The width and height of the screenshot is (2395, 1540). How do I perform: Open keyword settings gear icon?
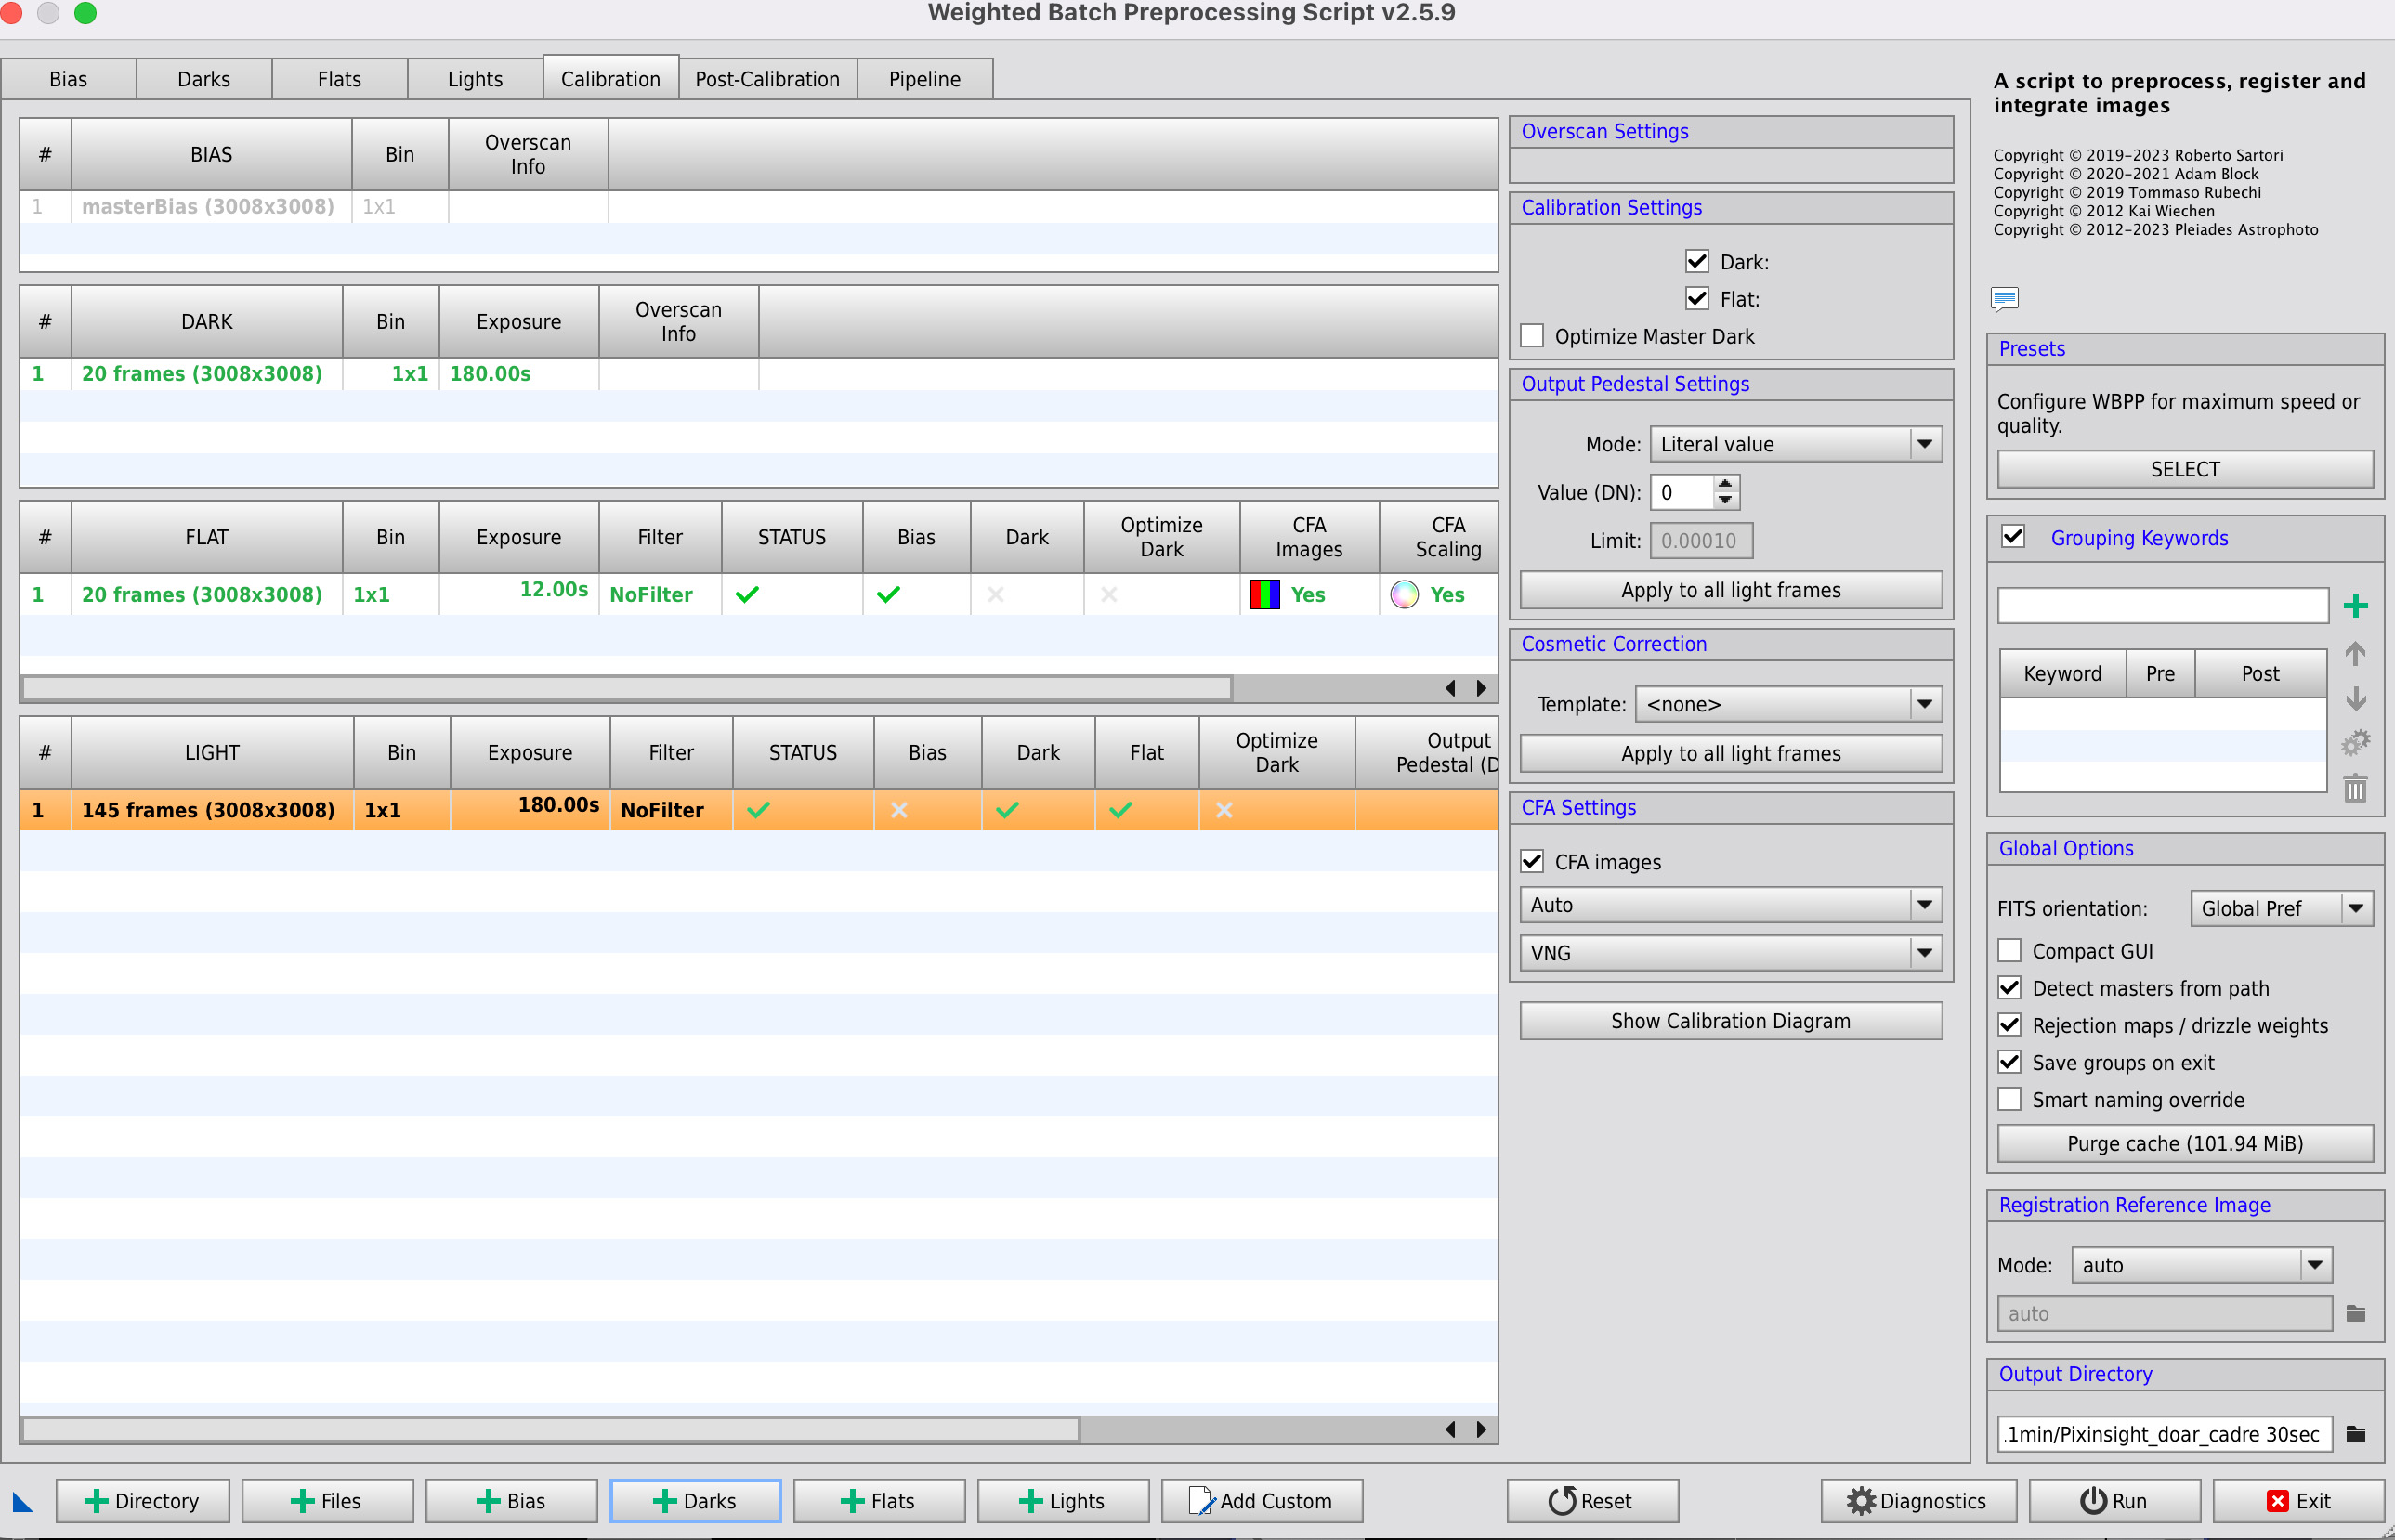(2355, 743)
